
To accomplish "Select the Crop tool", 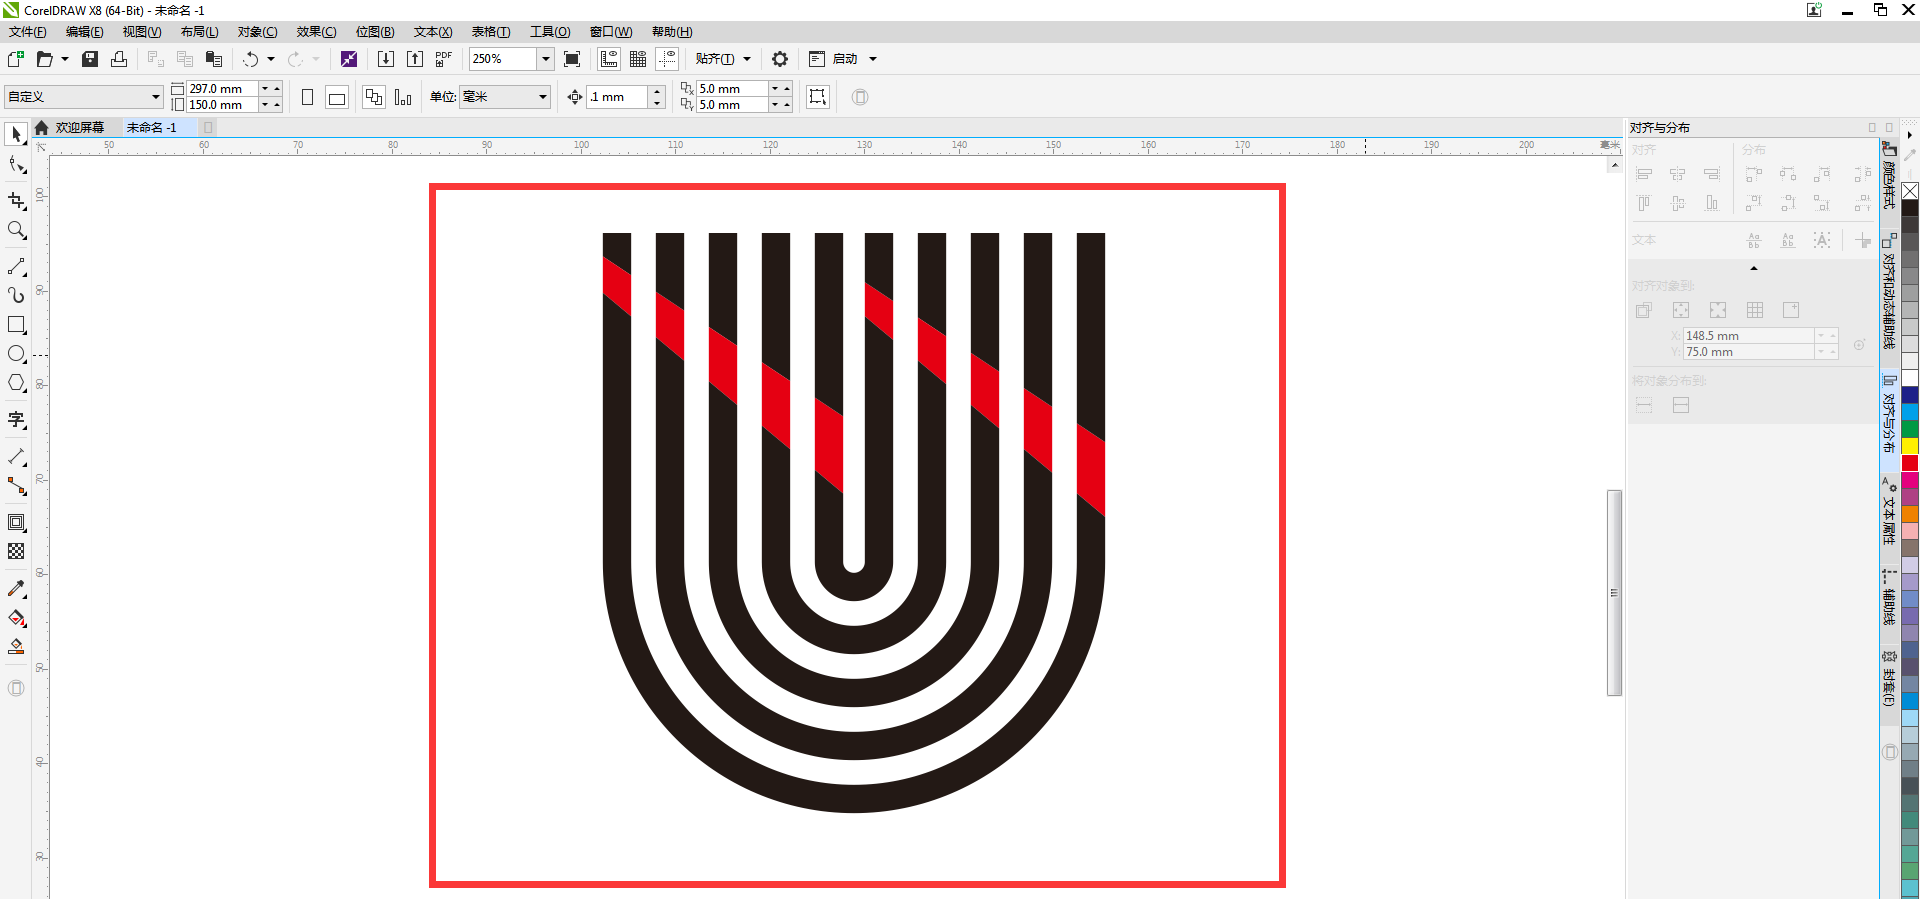I will click(x=16, y=200).
